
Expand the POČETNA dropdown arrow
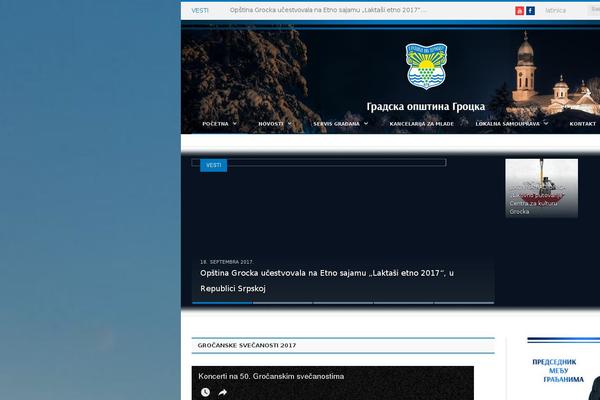pyautogui.click(x=235, y=124)
